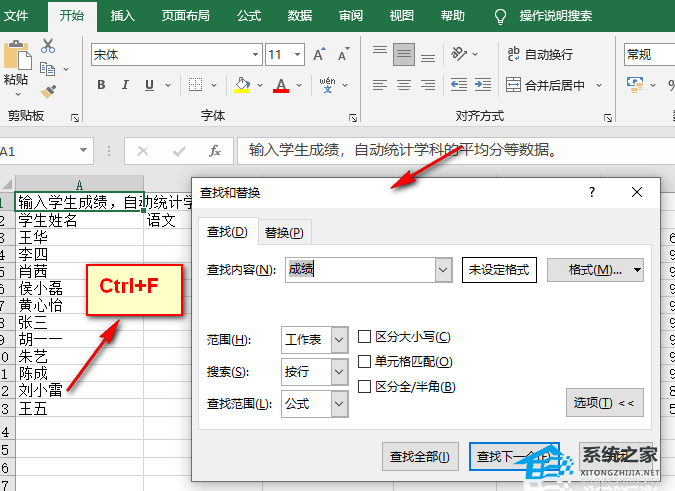Screen dimensions: 675x491
Task: Toggle Italic formatting
Action: click(125, 85)
